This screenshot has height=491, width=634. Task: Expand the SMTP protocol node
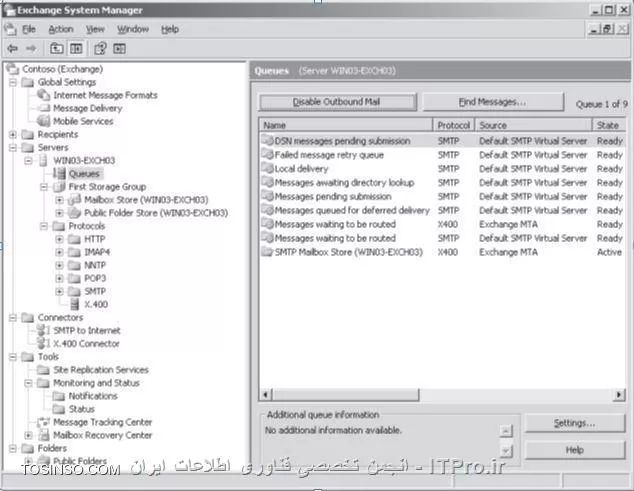click(59, 291)
